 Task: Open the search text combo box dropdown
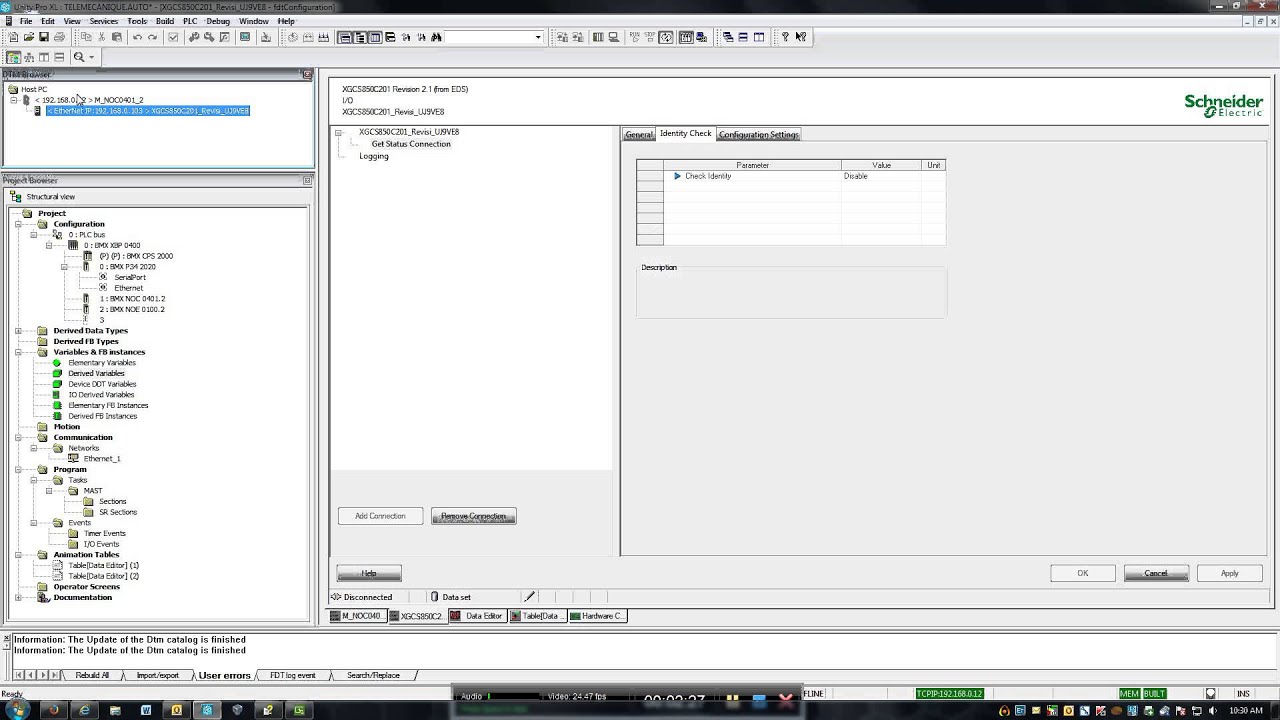(538, 37)
